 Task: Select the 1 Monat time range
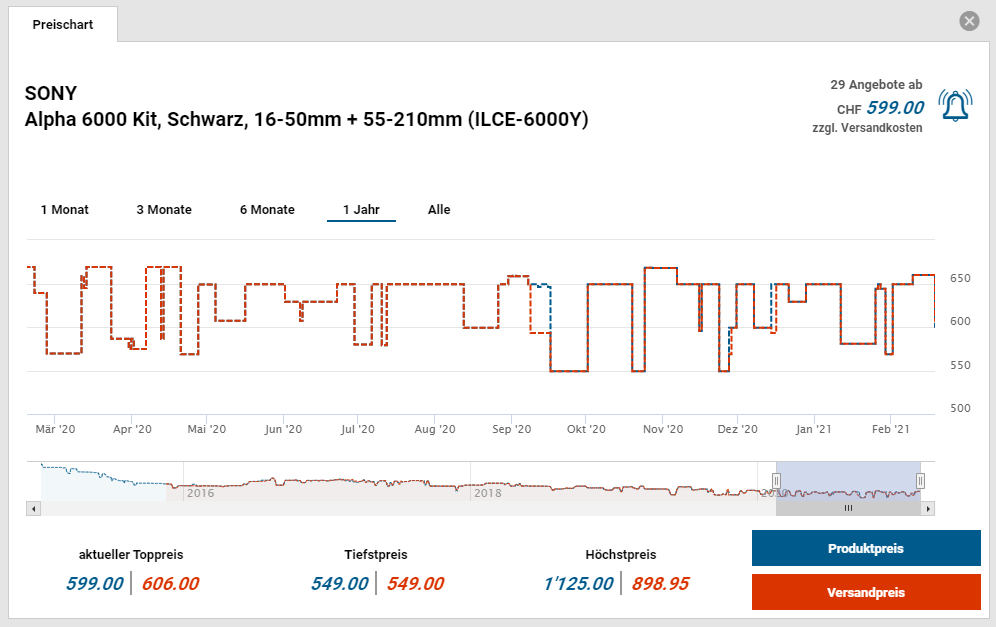(65, 210)
